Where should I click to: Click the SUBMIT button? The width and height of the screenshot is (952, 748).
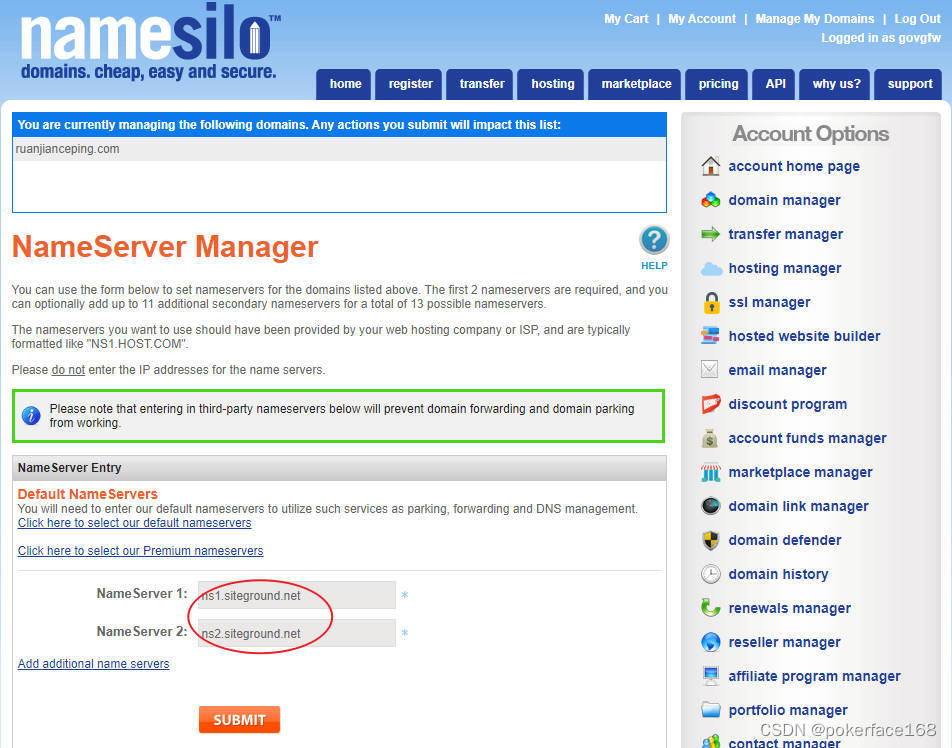tap(239, 719)
